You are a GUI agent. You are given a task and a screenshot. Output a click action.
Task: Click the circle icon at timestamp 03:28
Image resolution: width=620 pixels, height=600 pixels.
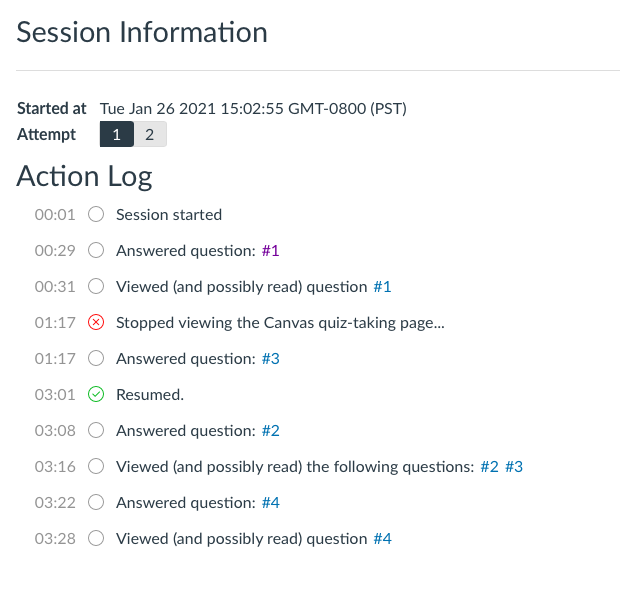point(96,538)
